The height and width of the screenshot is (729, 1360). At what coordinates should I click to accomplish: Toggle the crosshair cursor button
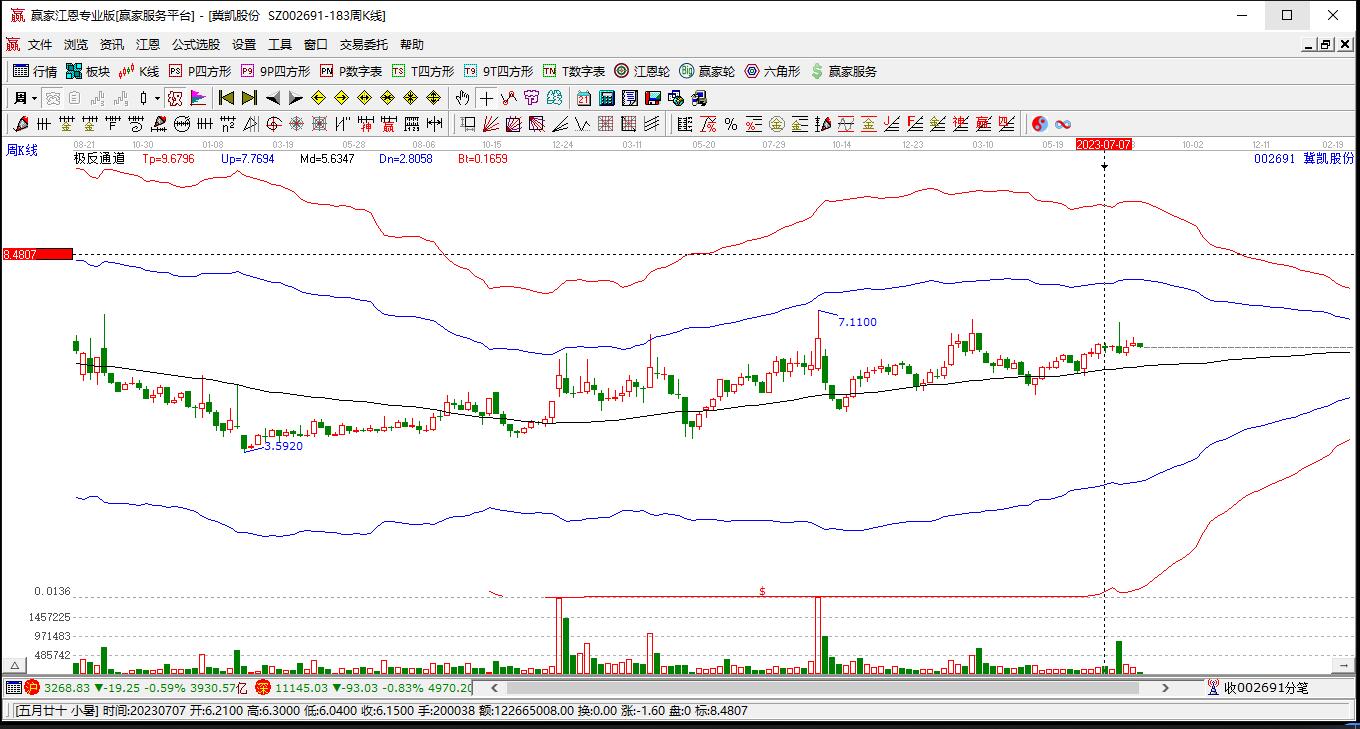tap(486, 98)
